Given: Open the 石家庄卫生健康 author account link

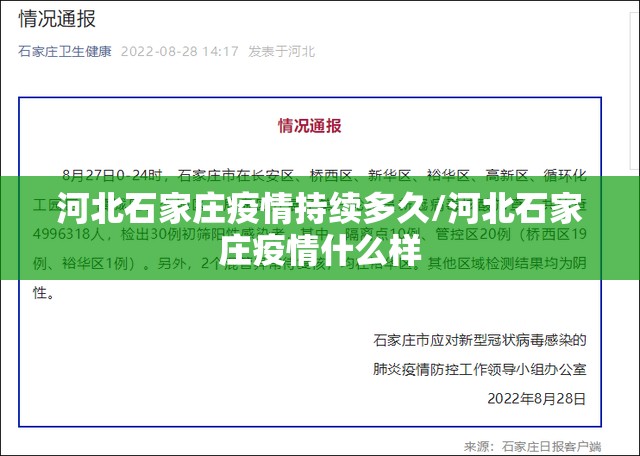Looking at the screenshot, I should pyautogui.click(x=65, y=51).
